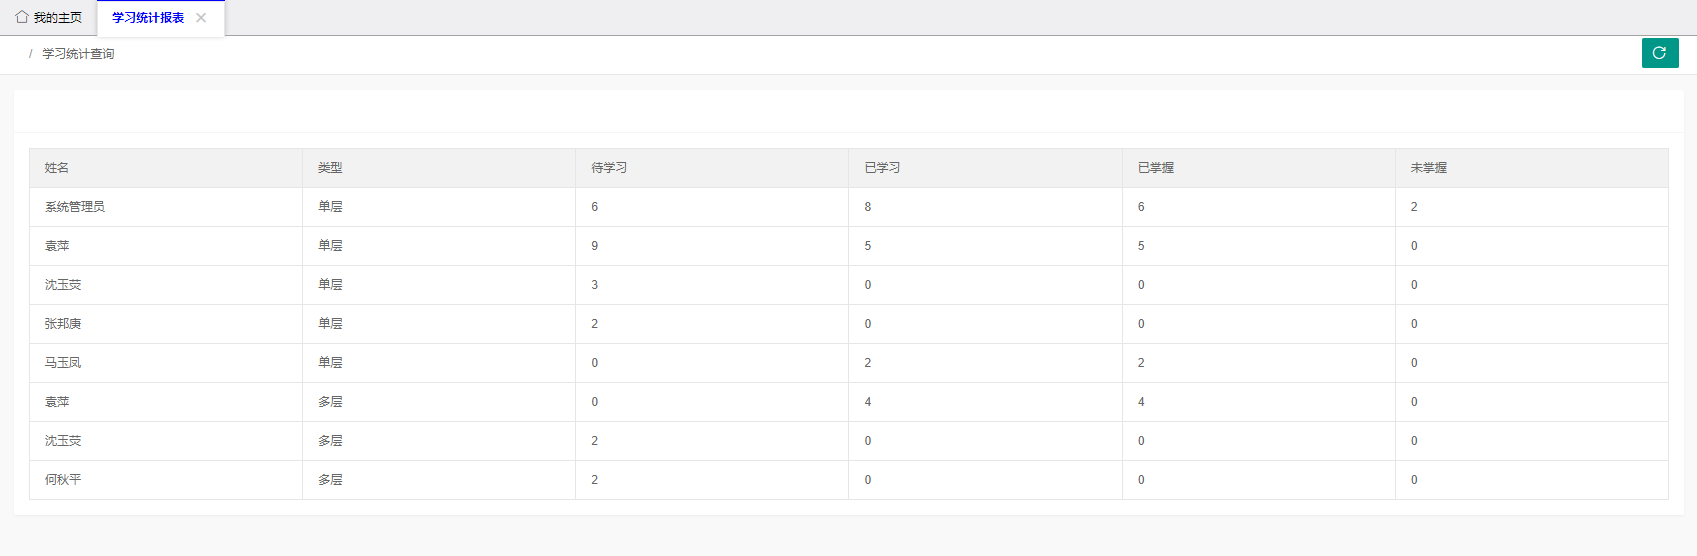Screen dimensions: 1697x556
Task: Switch to the 我的主页 tab label
Action: pyautogui.click(x=58, y=18)
